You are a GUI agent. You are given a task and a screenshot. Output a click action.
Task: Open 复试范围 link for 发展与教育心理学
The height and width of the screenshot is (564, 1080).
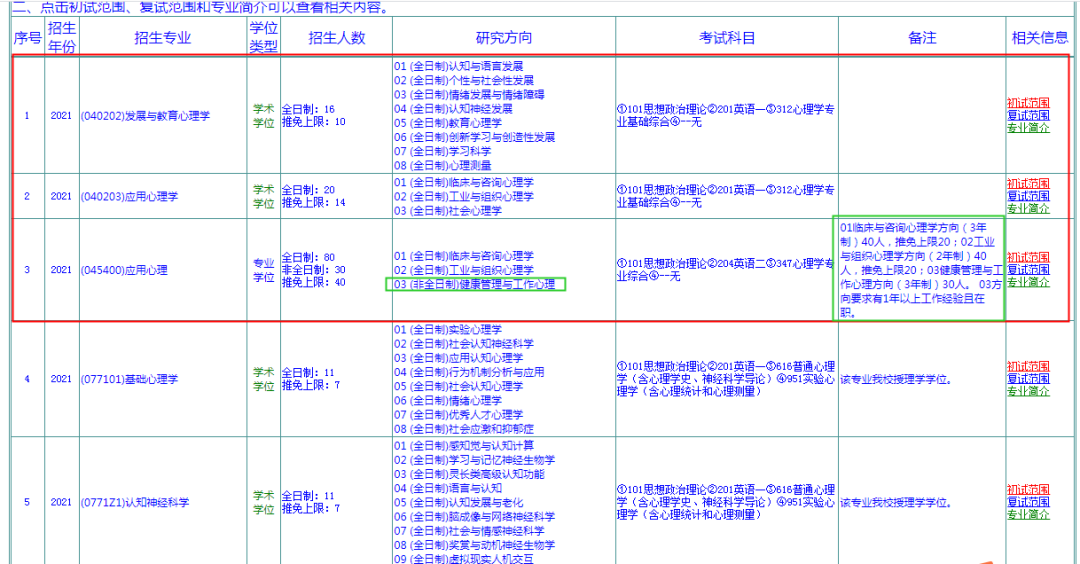pos(1027,115)
